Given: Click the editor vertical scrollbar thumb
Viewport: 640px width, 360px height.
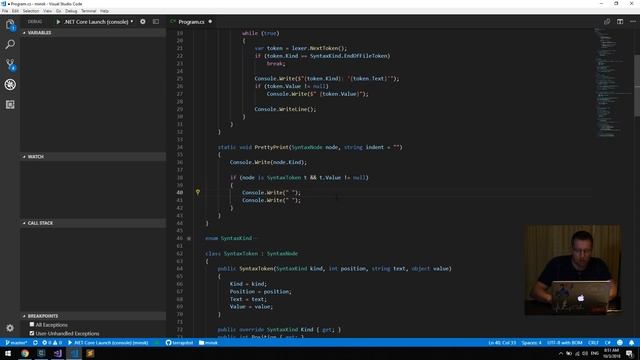Looking at the screenshot, I should (637, 85).
